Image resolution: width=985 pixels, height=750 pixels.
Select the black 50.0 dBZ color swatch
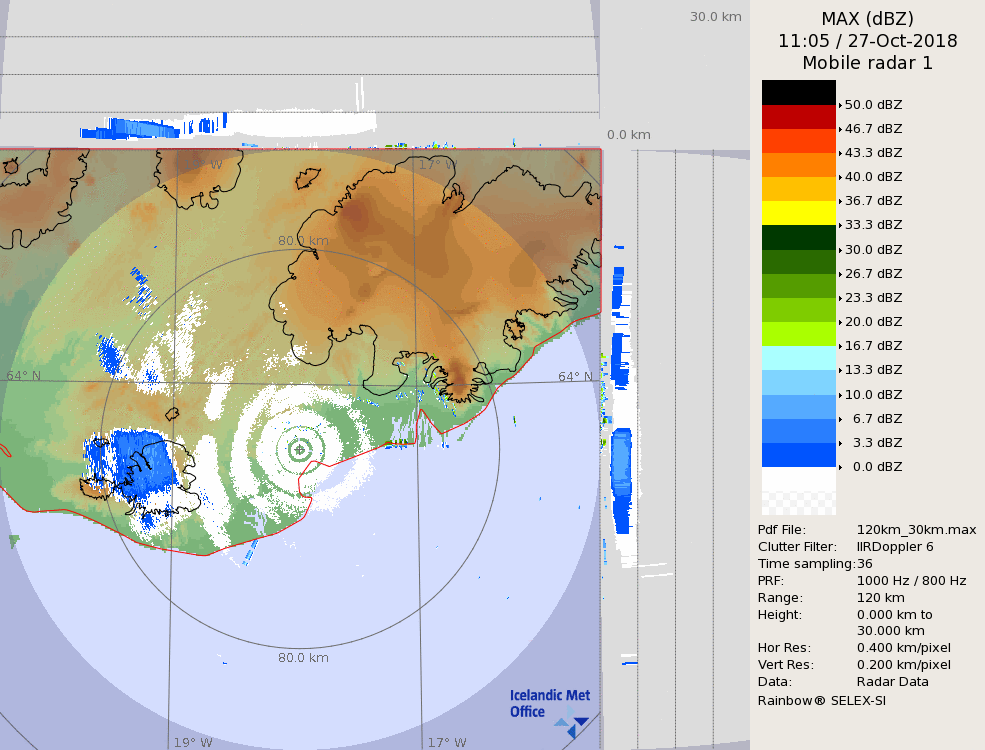tap(798, 92)
